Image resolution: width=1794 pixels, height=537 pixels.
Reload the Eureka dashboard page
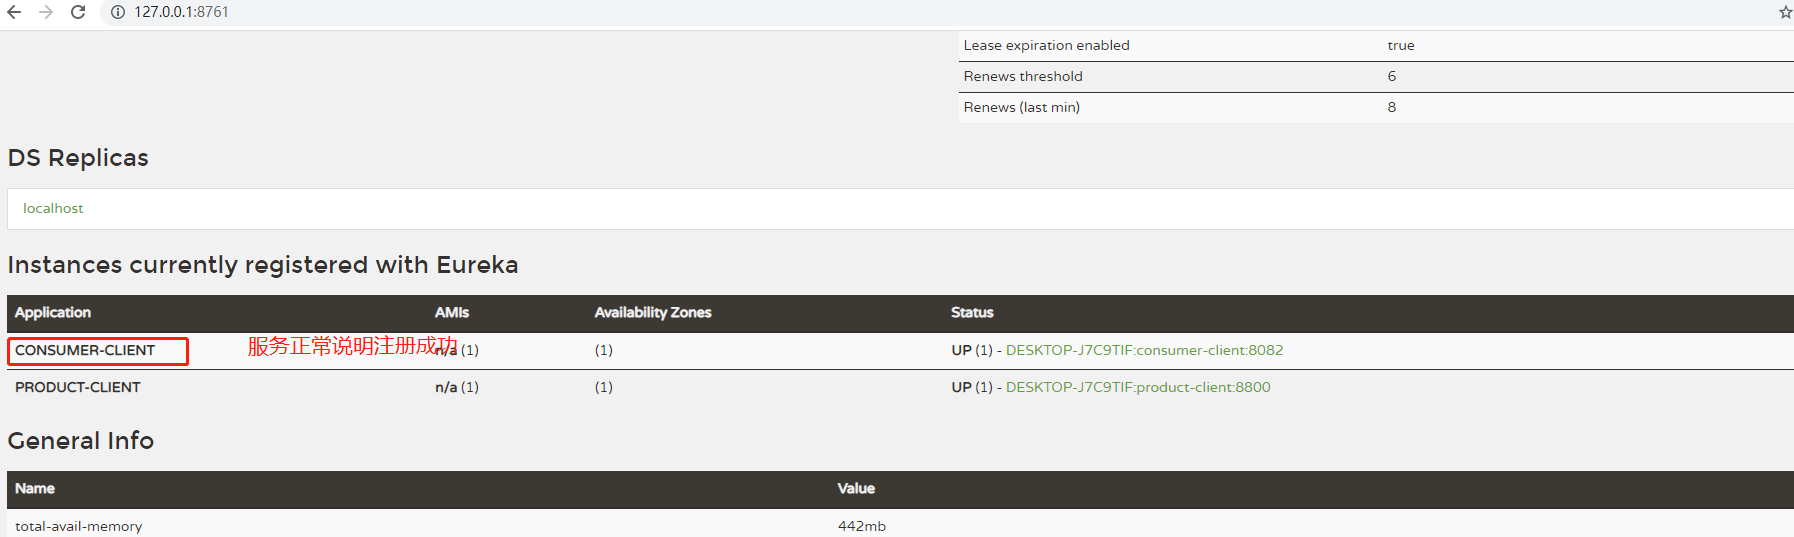[x=78, y=12]
